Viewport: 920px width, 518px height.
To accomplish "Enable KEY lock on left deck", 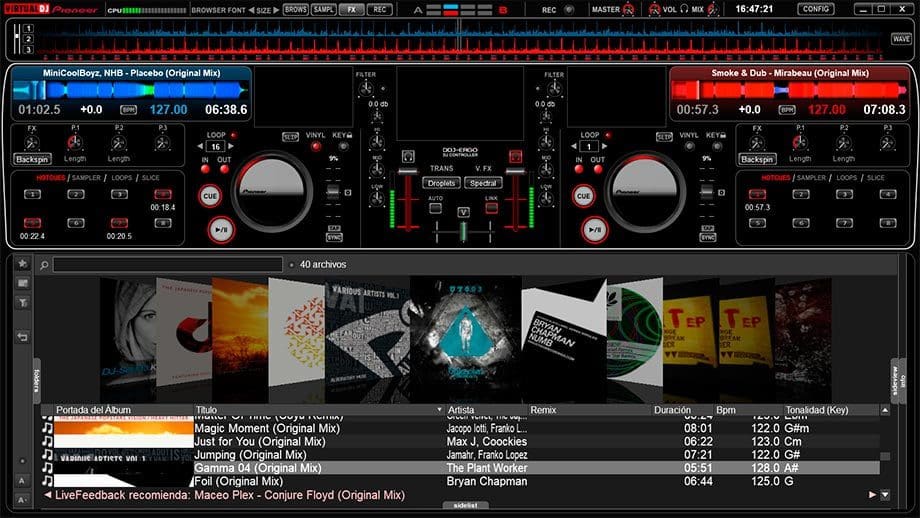I will click(x=343, y=146).
